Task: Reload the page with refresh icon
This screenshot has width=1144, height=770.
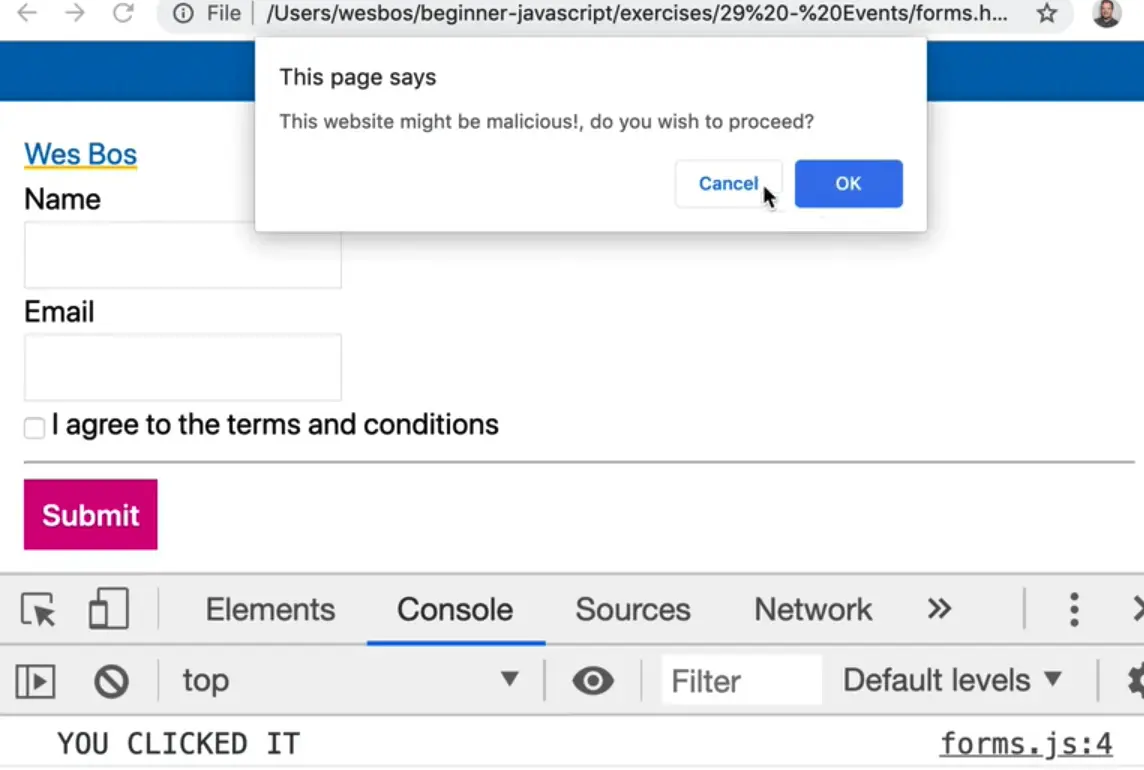Action: (123, 13)
